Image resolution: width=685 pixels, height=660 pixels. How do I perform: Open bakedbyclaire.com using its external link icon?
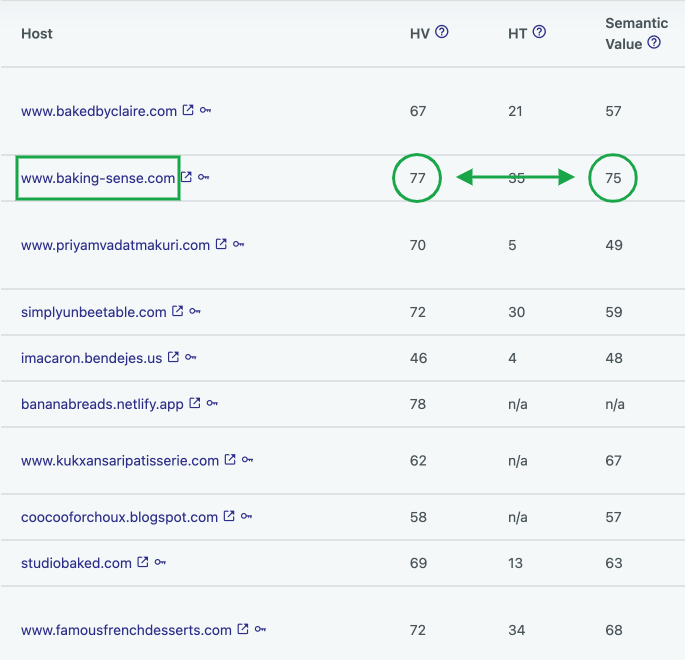(188, 110)
